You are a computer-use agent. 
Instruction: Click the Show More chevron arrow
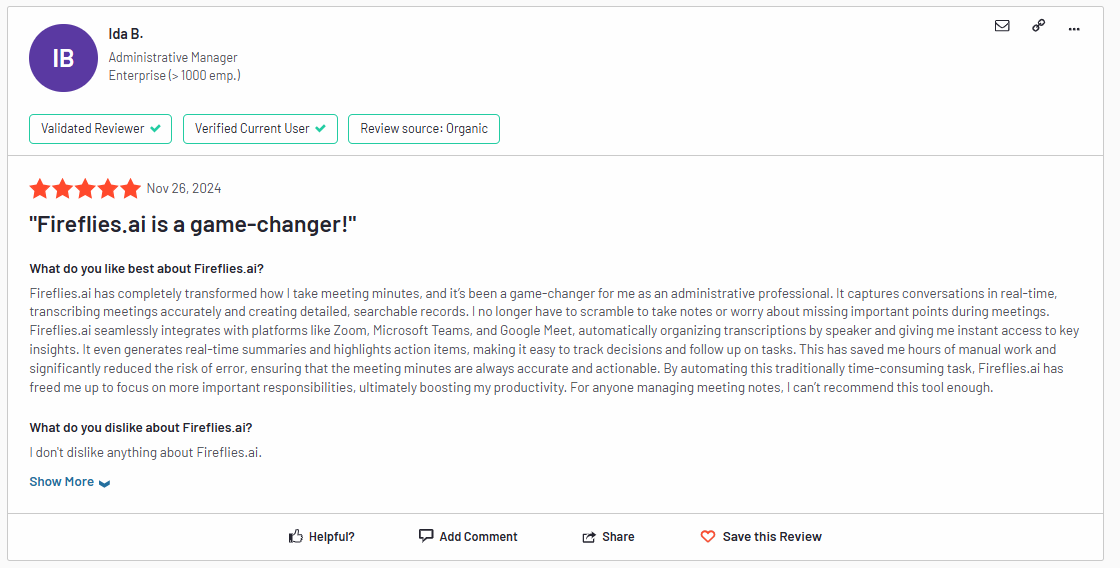point(104,484)
